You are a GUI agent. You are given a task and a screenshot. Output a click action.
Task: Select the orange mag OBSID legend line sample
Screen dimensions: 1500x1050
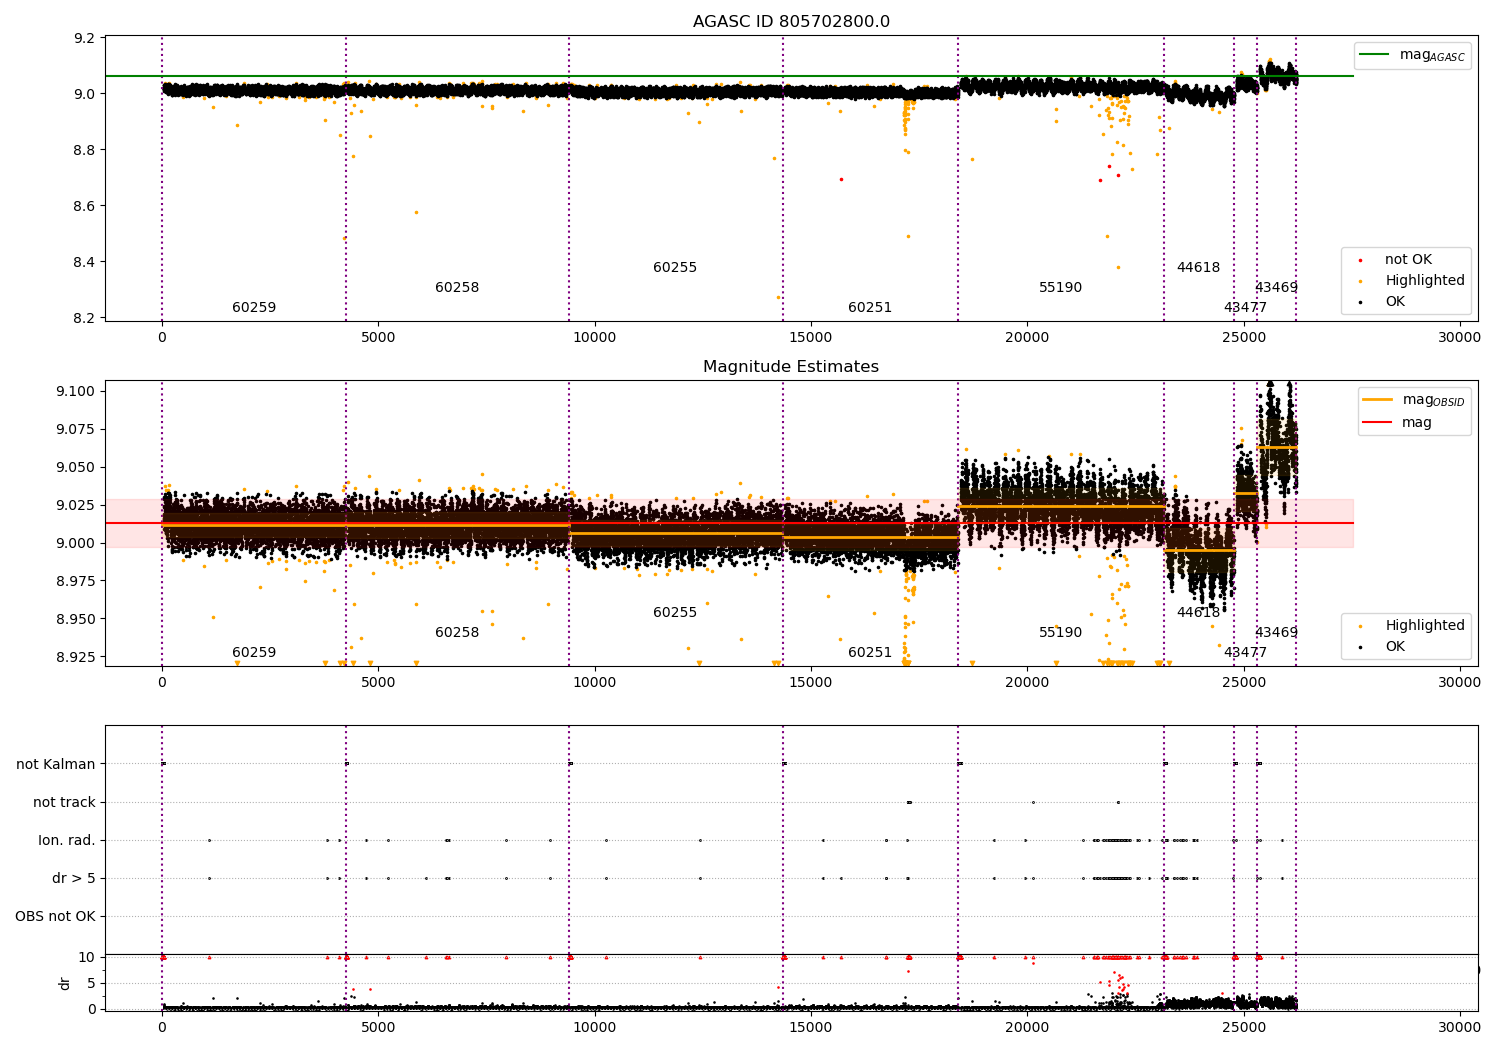1378,400
